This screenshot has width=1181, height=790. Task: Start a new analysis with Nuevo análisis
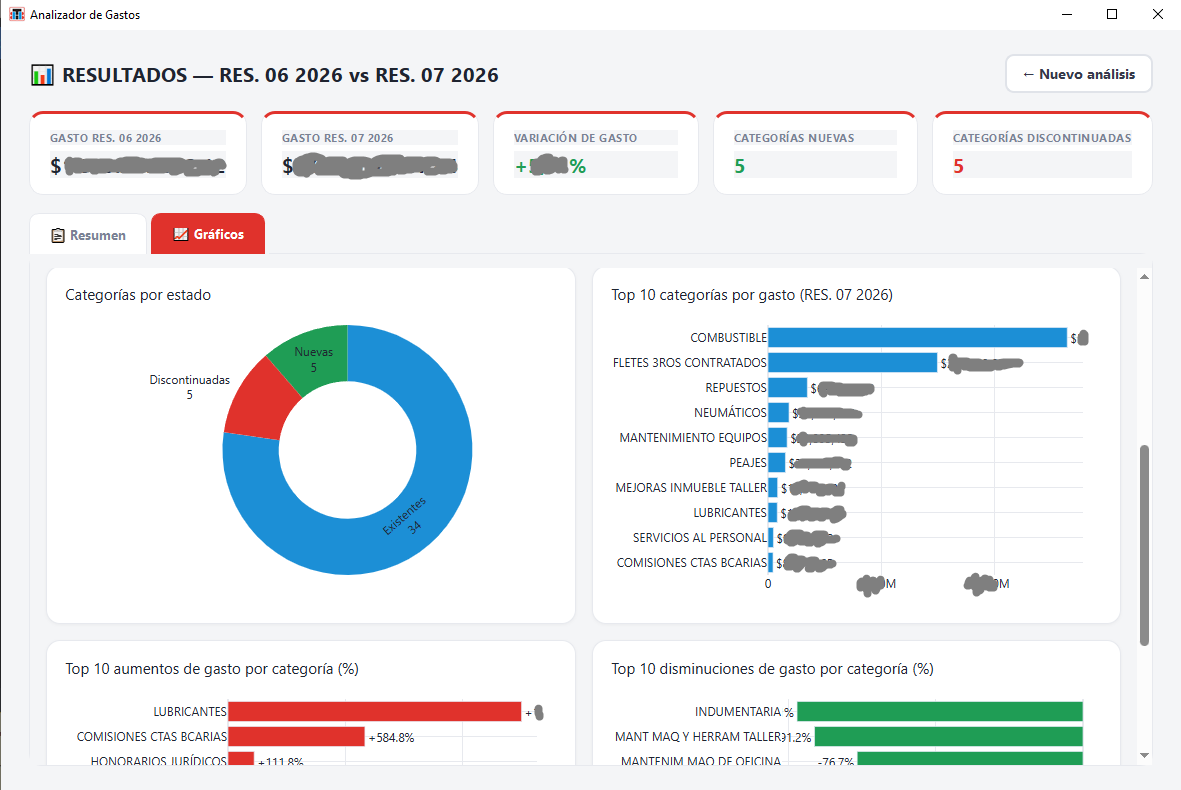[x=1079, y=74]
